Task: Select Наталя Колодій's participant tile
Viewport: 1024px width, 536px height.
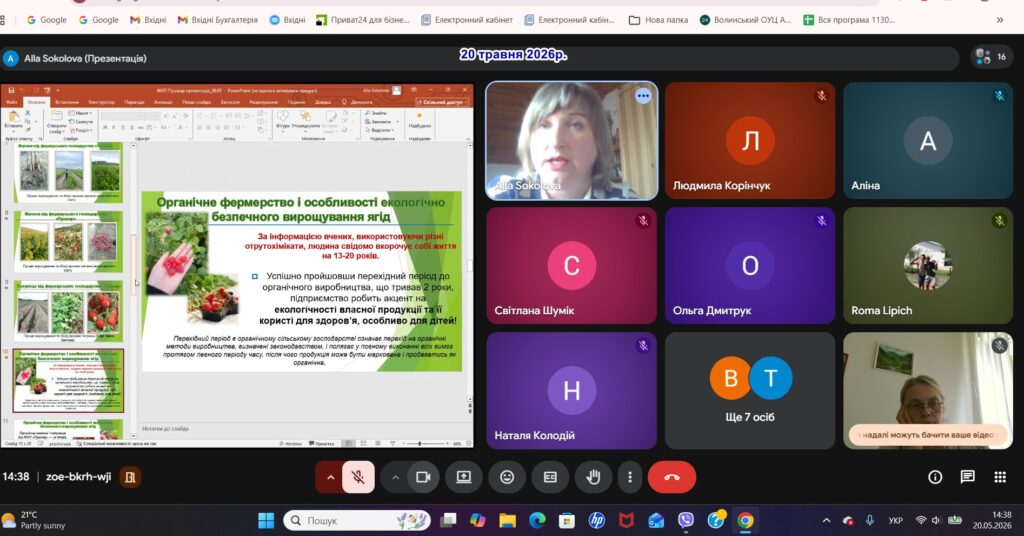Action: pos(571,390)
